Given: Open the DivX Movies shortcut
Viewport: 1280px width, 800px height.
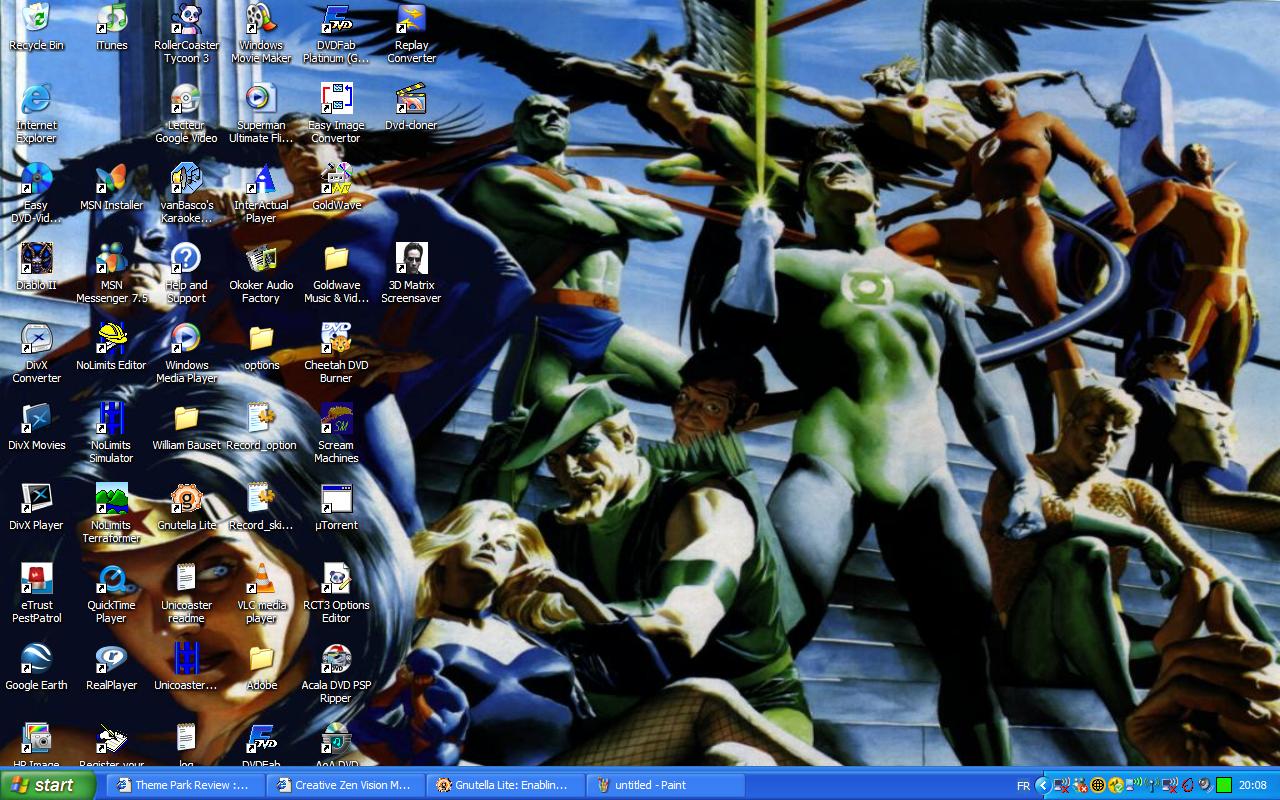Looking at the screenshot, I should pyautogui.click(x=36, y=427).
